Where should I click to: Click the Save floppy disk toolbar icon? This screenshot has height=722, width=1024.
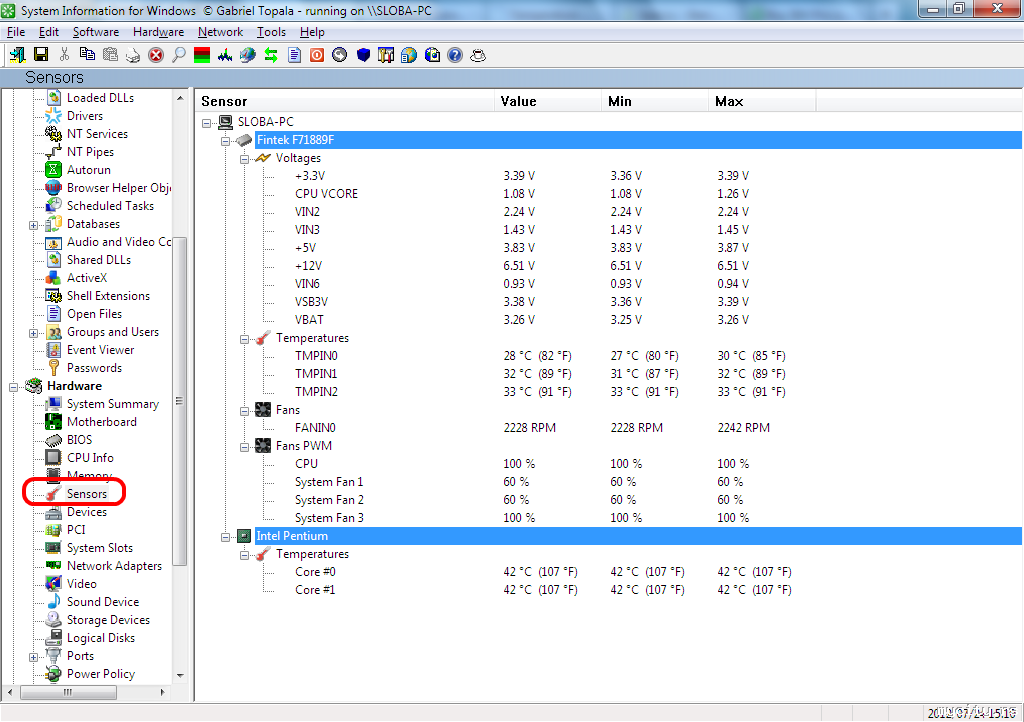(41, 55)
